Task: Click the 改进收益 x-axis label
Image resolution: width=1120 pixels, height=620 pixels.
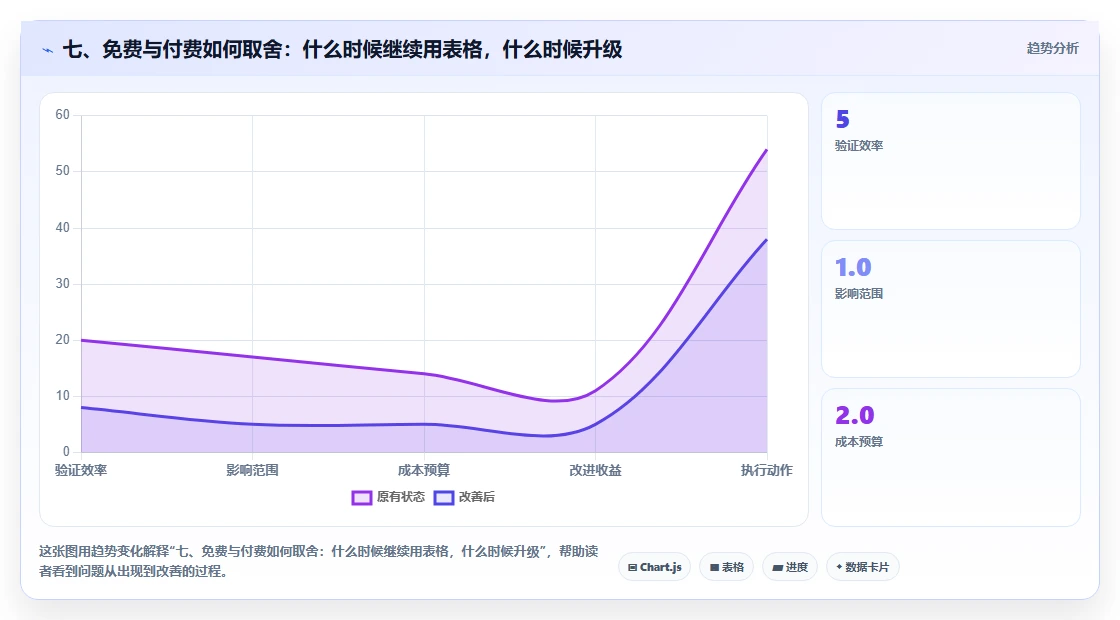Action: click(595, 470)
